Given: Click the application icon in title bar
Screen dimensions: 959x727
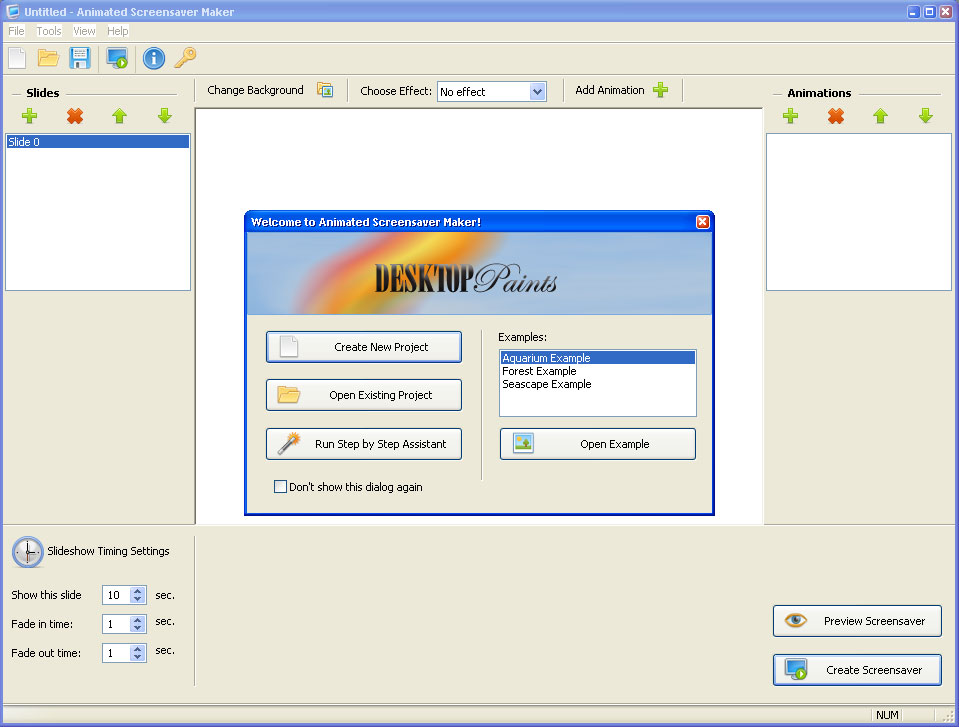Looking at the screenshot, I should pyautogui.click(x=12, y=12).
